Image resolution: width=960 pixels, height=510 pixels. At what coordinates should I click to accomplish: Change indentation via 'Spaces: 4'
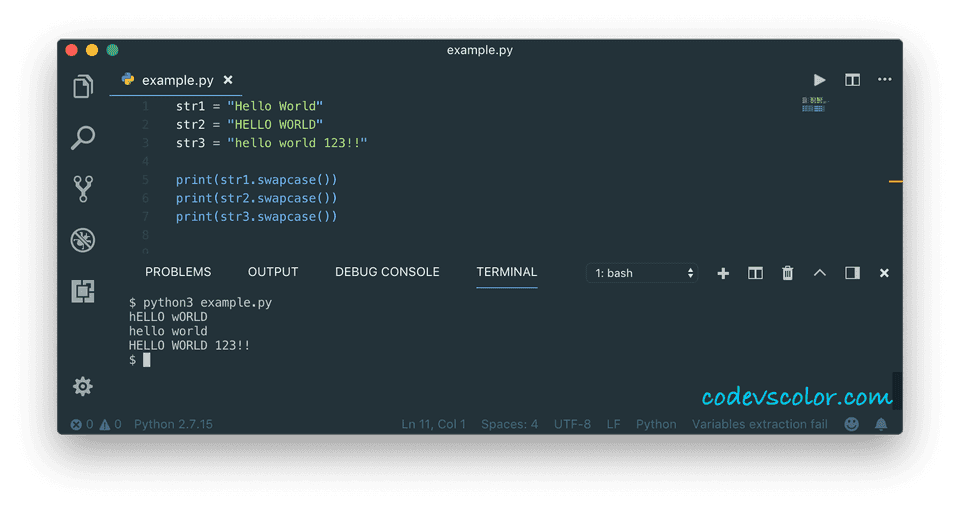point(509,424)
